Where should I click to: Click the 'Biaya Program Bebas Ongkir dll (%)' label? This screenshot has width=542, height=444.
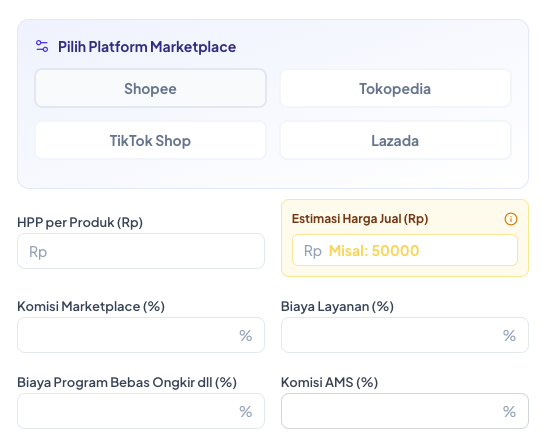click(x=127, y=382)
